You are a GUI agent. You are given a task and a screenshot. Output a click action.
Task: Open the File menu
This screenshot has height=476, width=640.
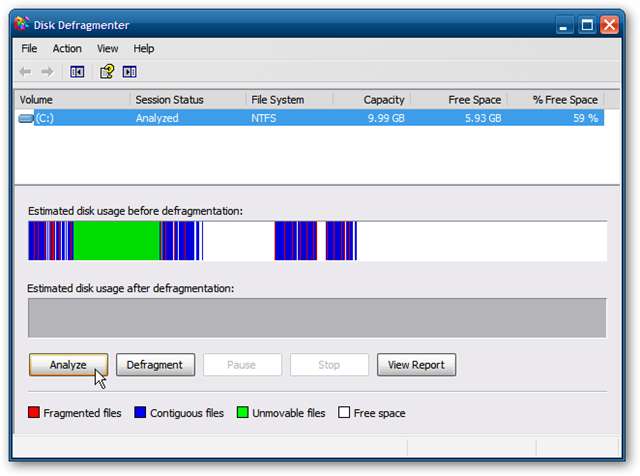pos(29,48)
